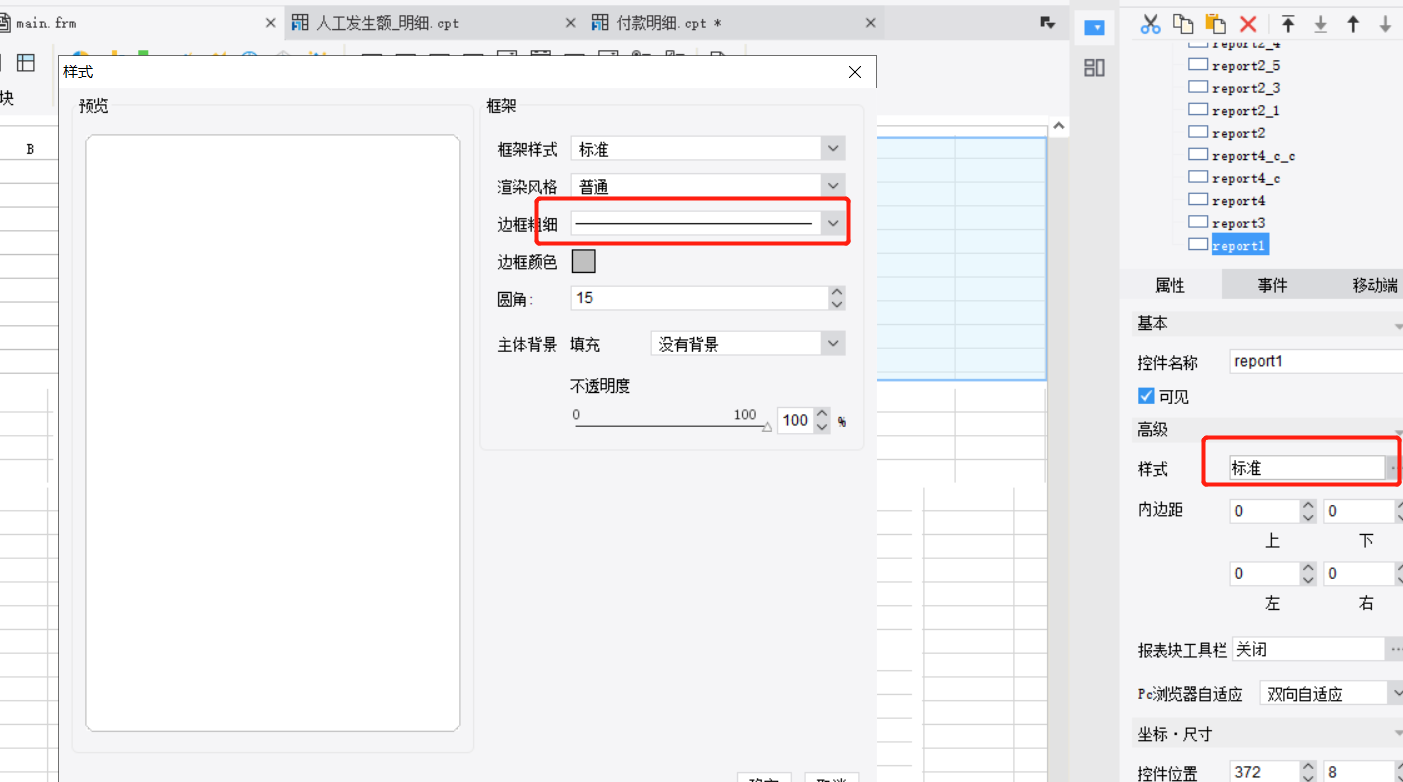Open the tab list dropdown icon

tap(1047, 22)
